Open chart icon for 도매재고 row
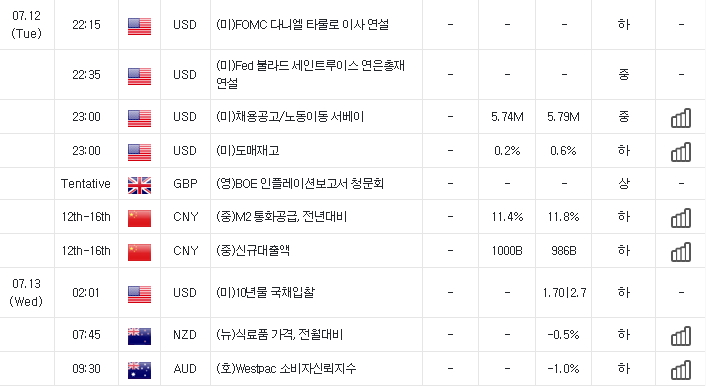Screen dimensions: 706x386 click(x=681, y=152)
